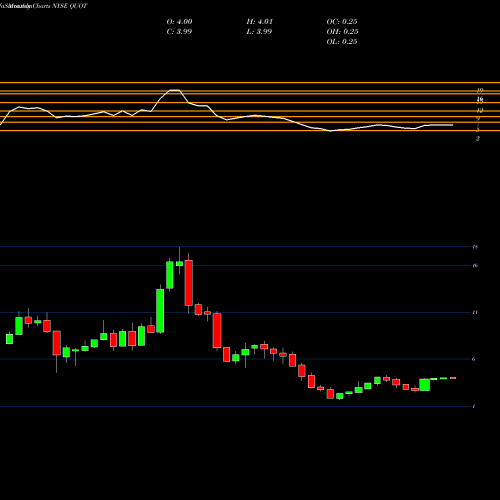The width and height of the screenshot is (500, 500).
Task: Click indicator axis label 2 below orange lines
Action: point(478,139)
